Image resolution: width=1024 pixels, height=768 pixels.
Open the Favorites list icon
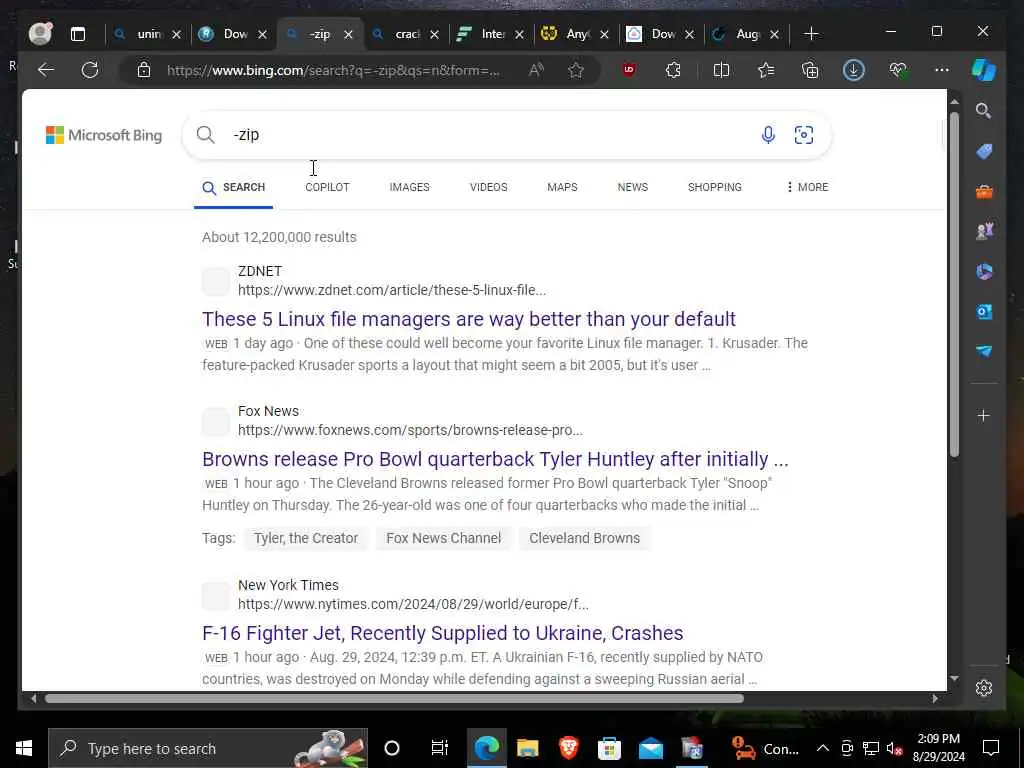tap(765, 70)
